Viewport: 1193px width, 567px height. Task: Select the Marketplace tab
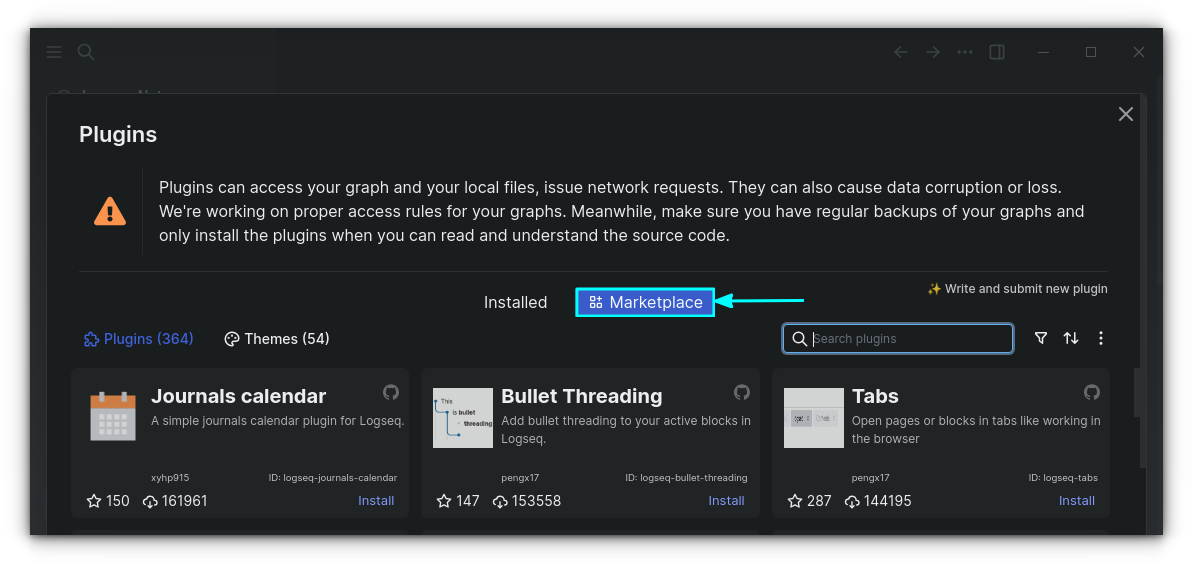tap(645, 302)
